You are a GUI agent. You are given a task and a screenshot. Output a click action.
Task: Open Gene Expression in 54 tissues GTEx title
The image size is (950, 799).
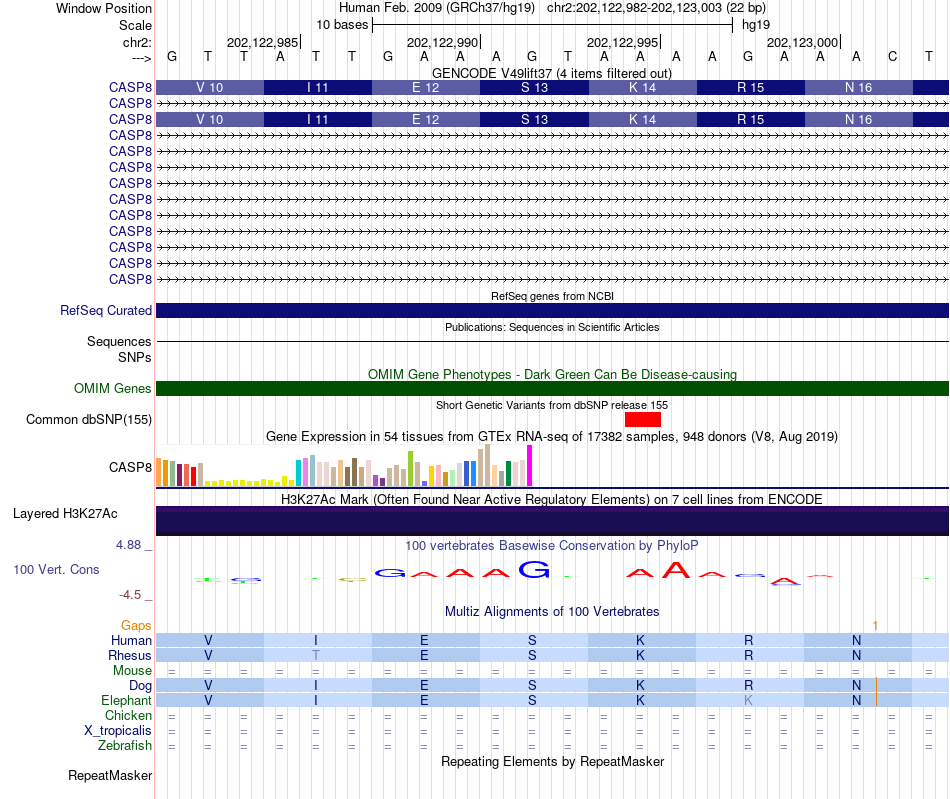click(x=551, y=437)
